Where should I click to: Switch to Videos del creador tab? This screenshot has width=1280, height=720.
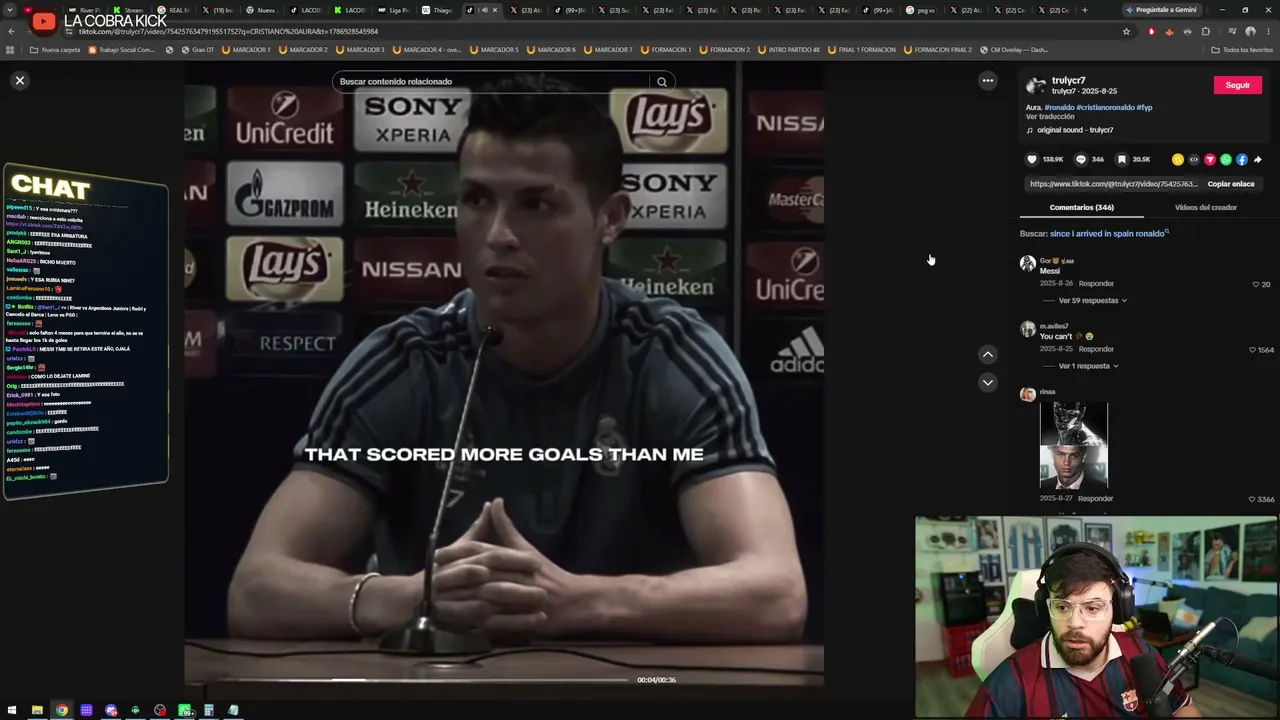[1206, 207]
